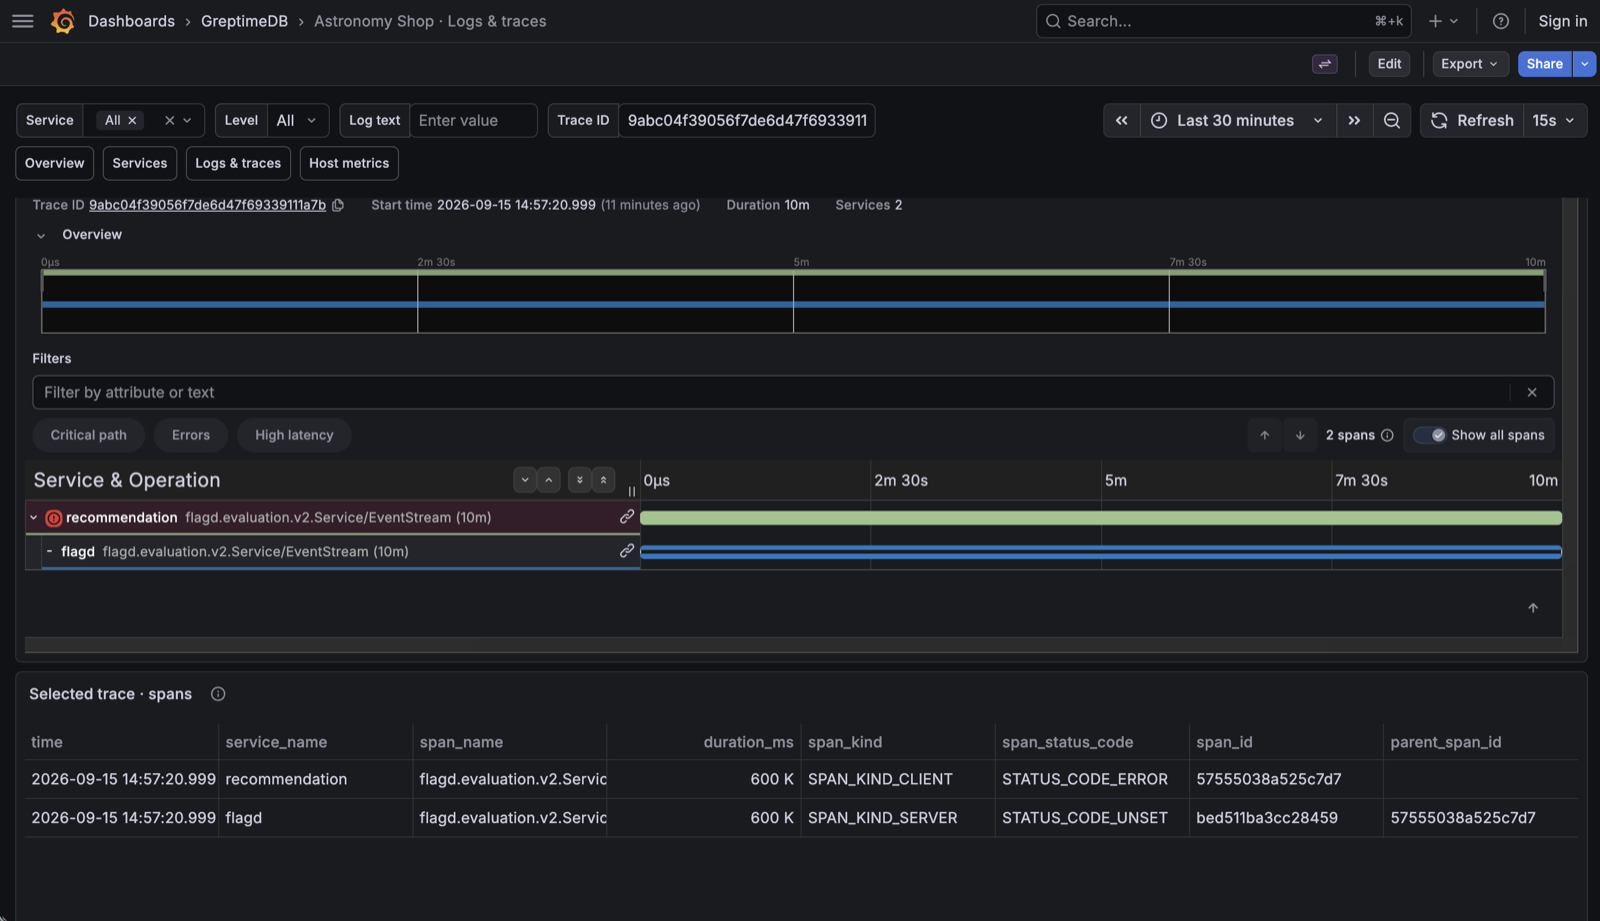
Task: Toggle Show all spans switch
Action: (1430, 435)
